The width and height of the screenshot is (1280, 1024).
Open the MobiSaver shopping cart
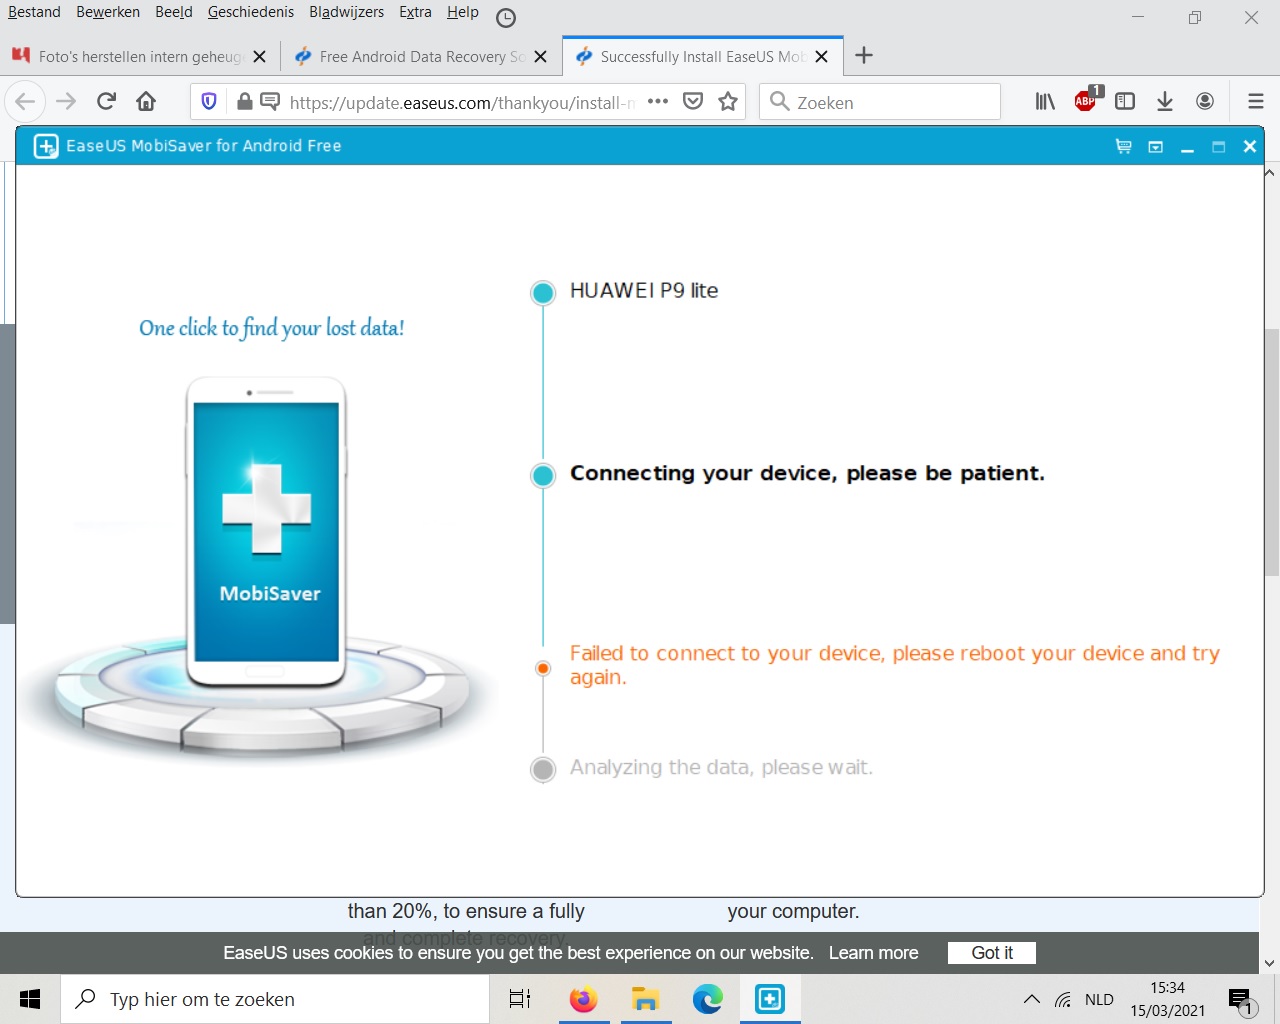(x=1124, y=146)
